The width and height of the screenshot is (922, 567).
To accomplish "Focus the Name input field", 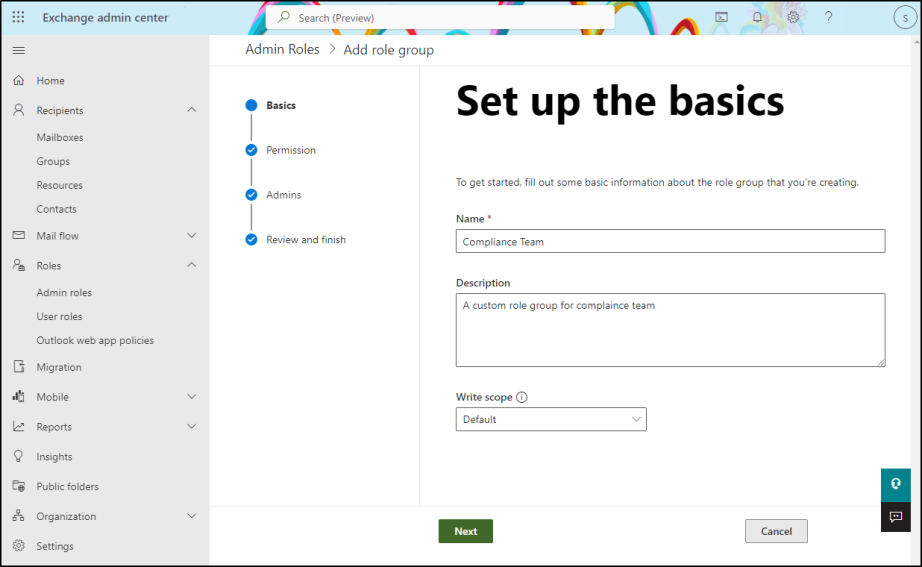I will (670, 241).
